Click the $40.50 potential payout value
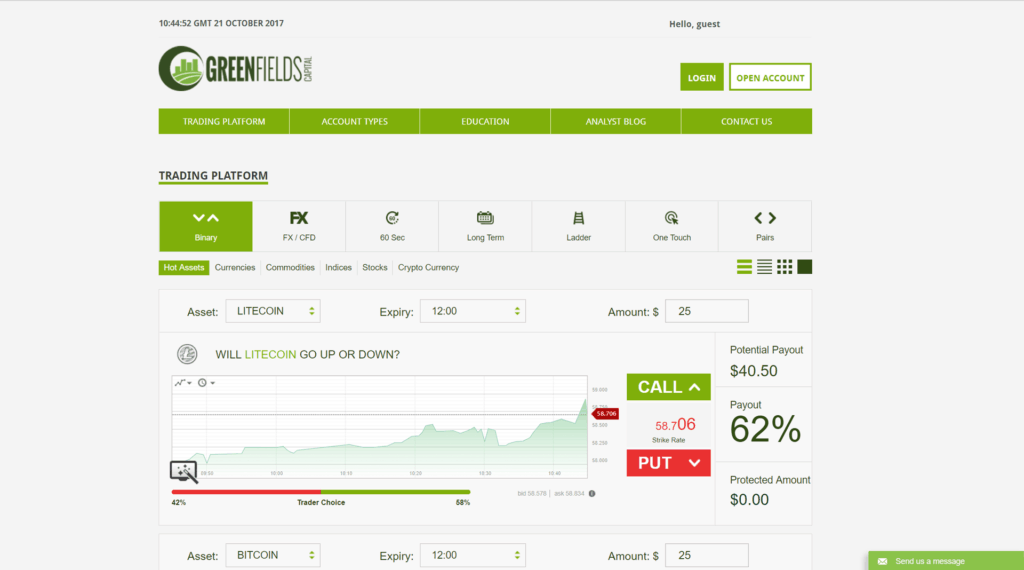The width and height of the screenshot is (1024, 570). click(x=754, y=371)
